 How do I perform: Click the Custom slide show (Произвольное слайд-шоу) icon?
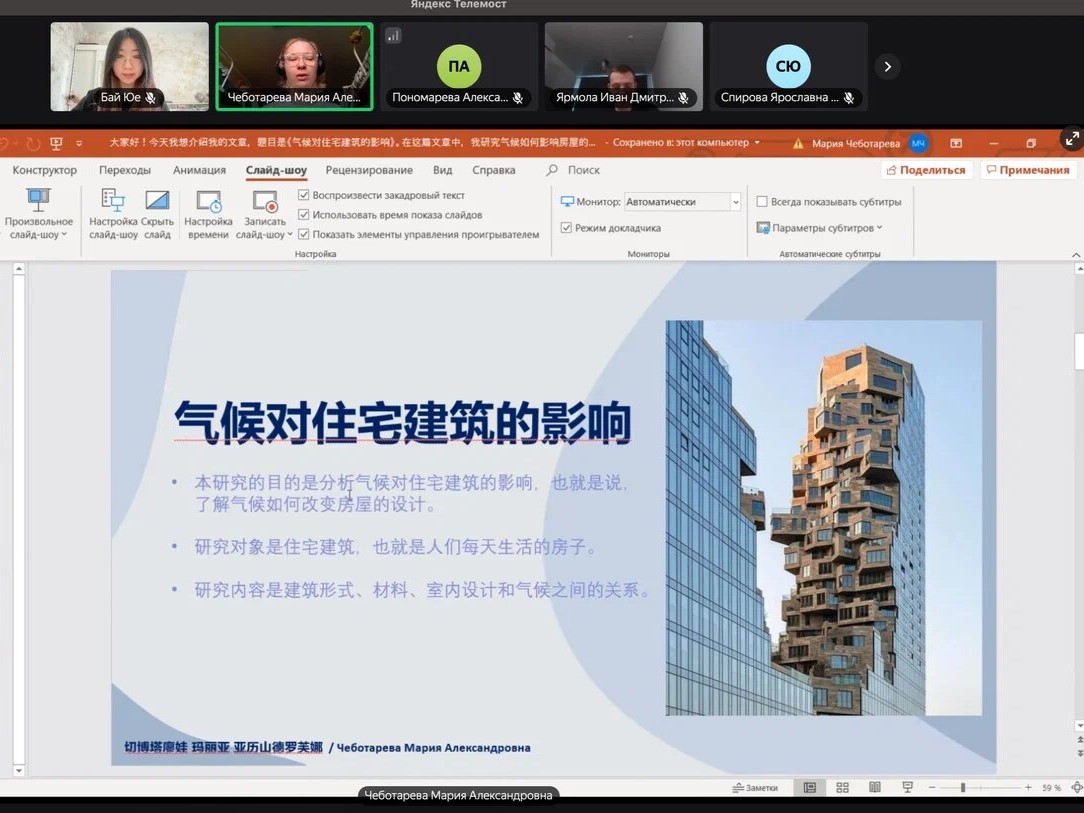38,201
